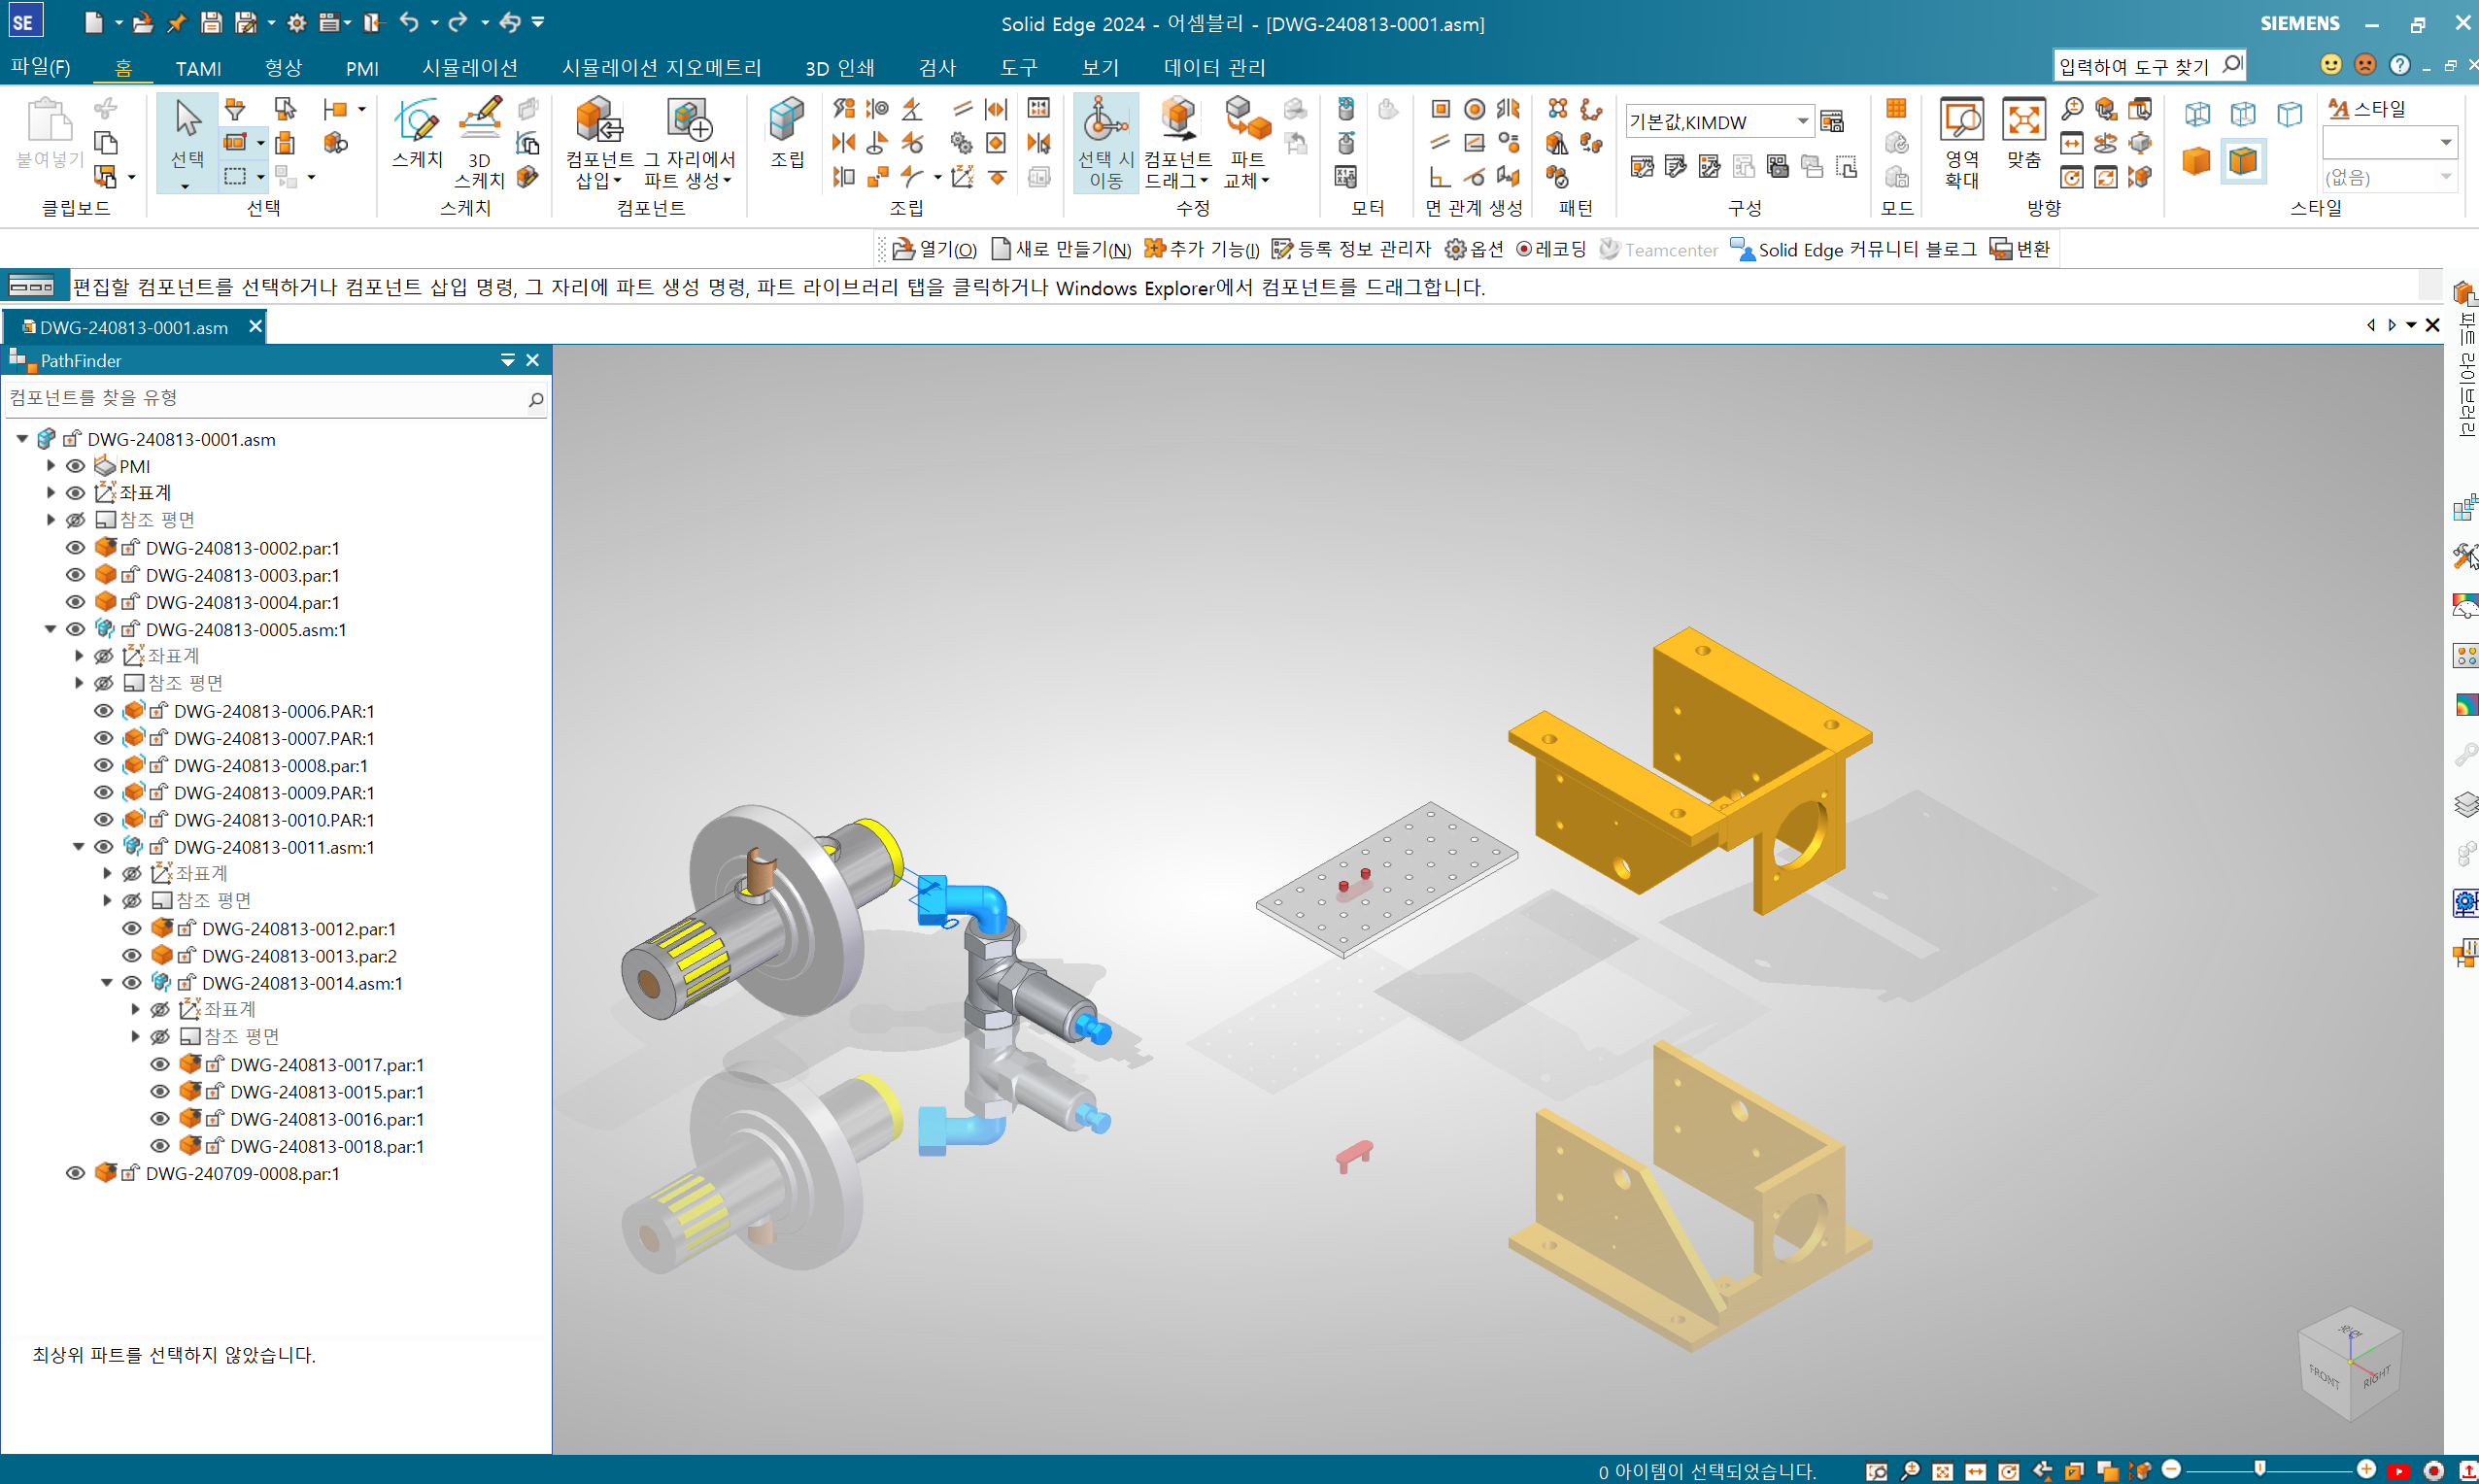Open the Solid Edge 커뮤니티 블로그 link
This screenshot has width=2479, height=1484.
(x=1853, y=249)
